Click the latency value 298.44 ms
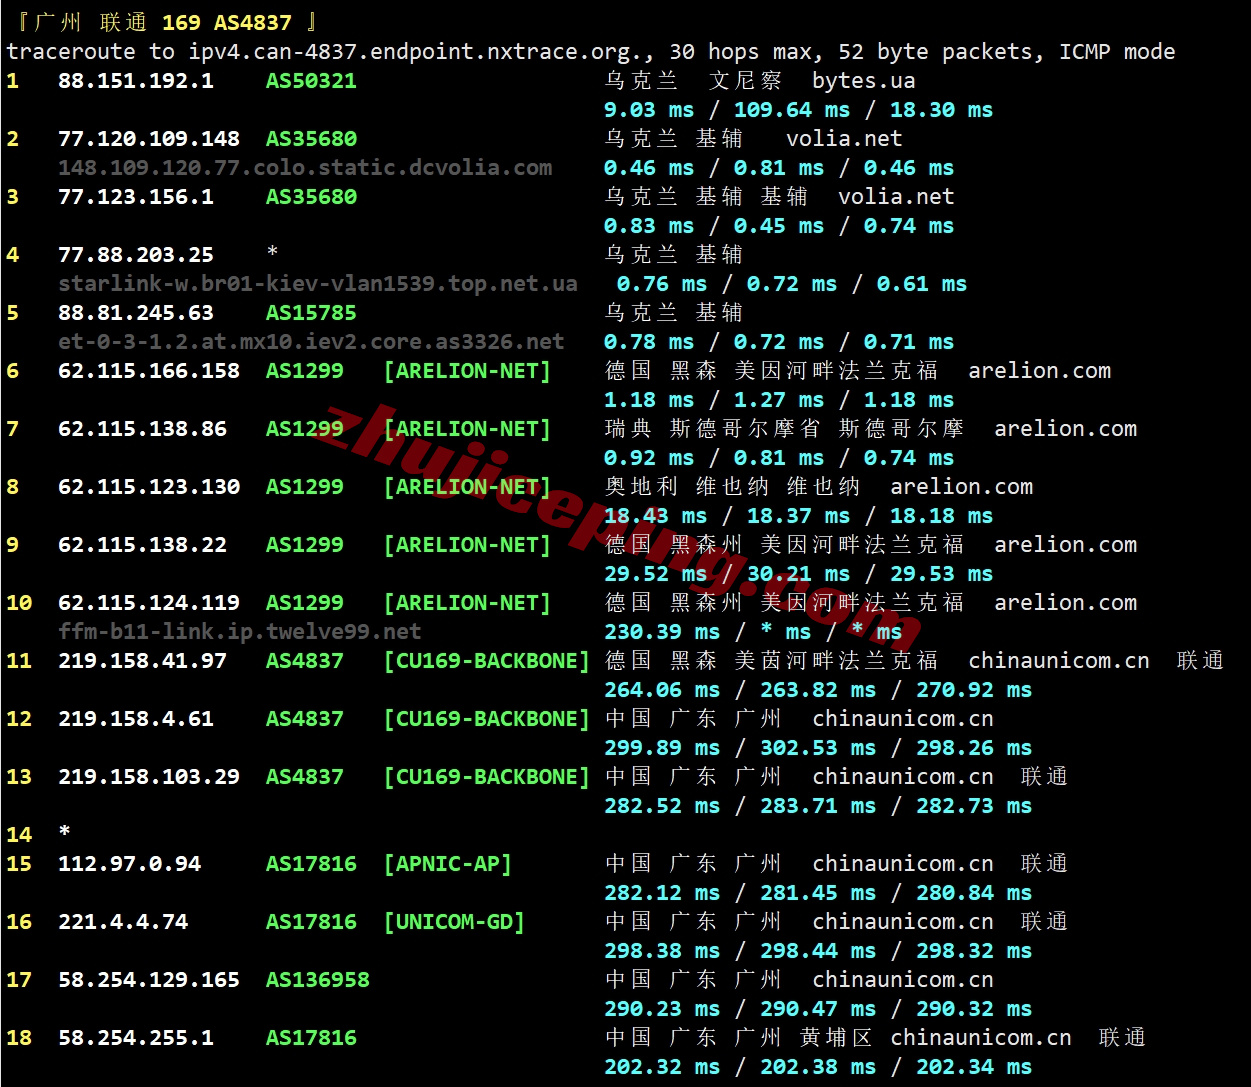Screen dimensions: 1251x1087 pyautogui.click(x=818, y=951)
